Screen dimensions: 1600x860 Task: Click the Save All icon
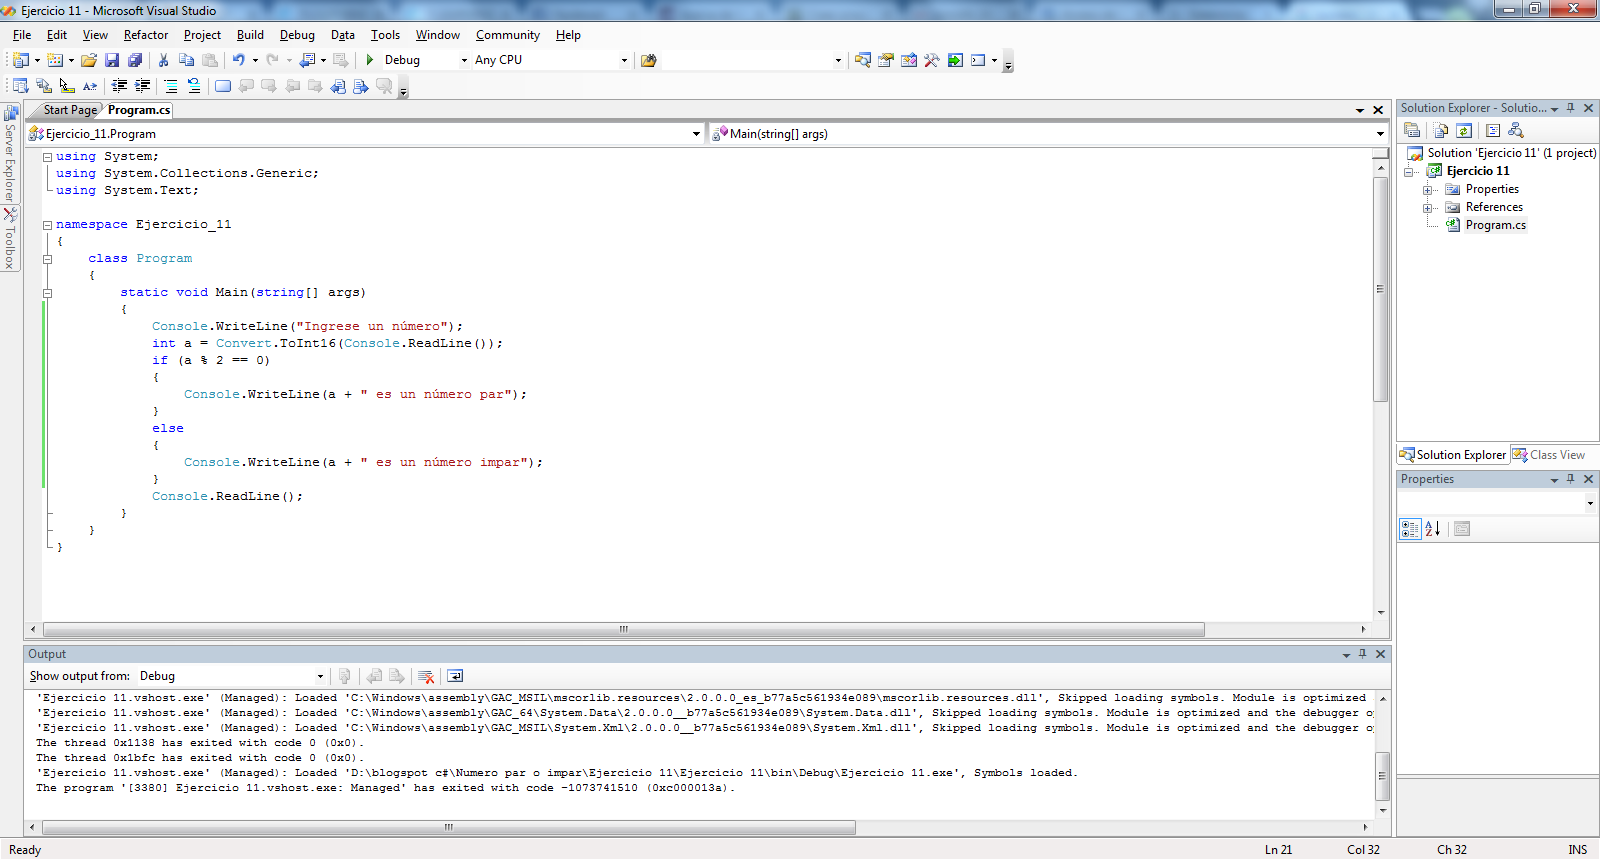pos(135,60)
